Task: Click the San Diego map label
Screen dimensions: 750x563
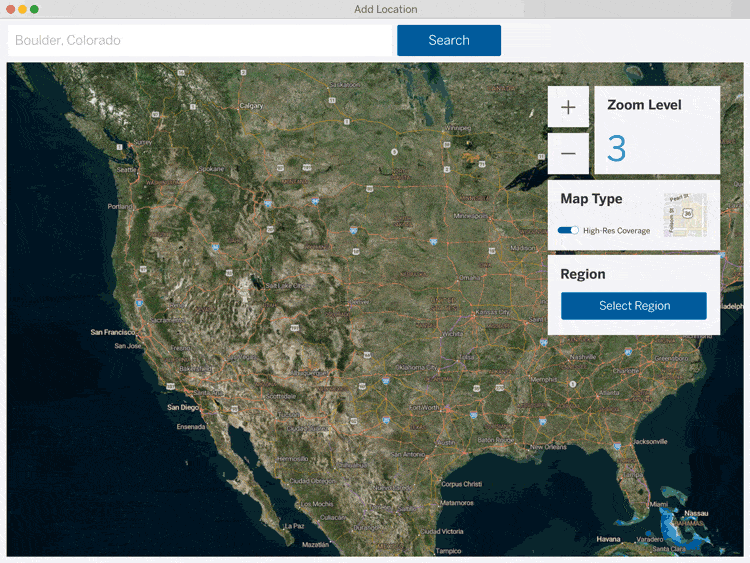Action: point(183,407)
